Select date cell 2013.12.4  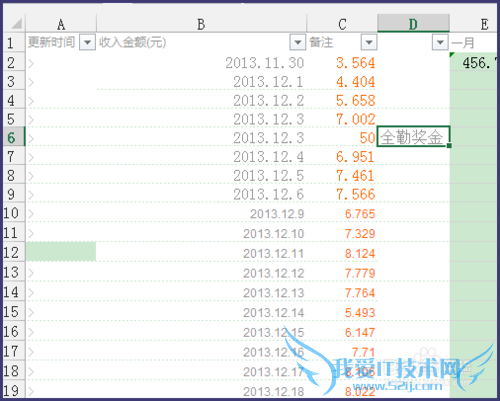(x=201, y=156)
